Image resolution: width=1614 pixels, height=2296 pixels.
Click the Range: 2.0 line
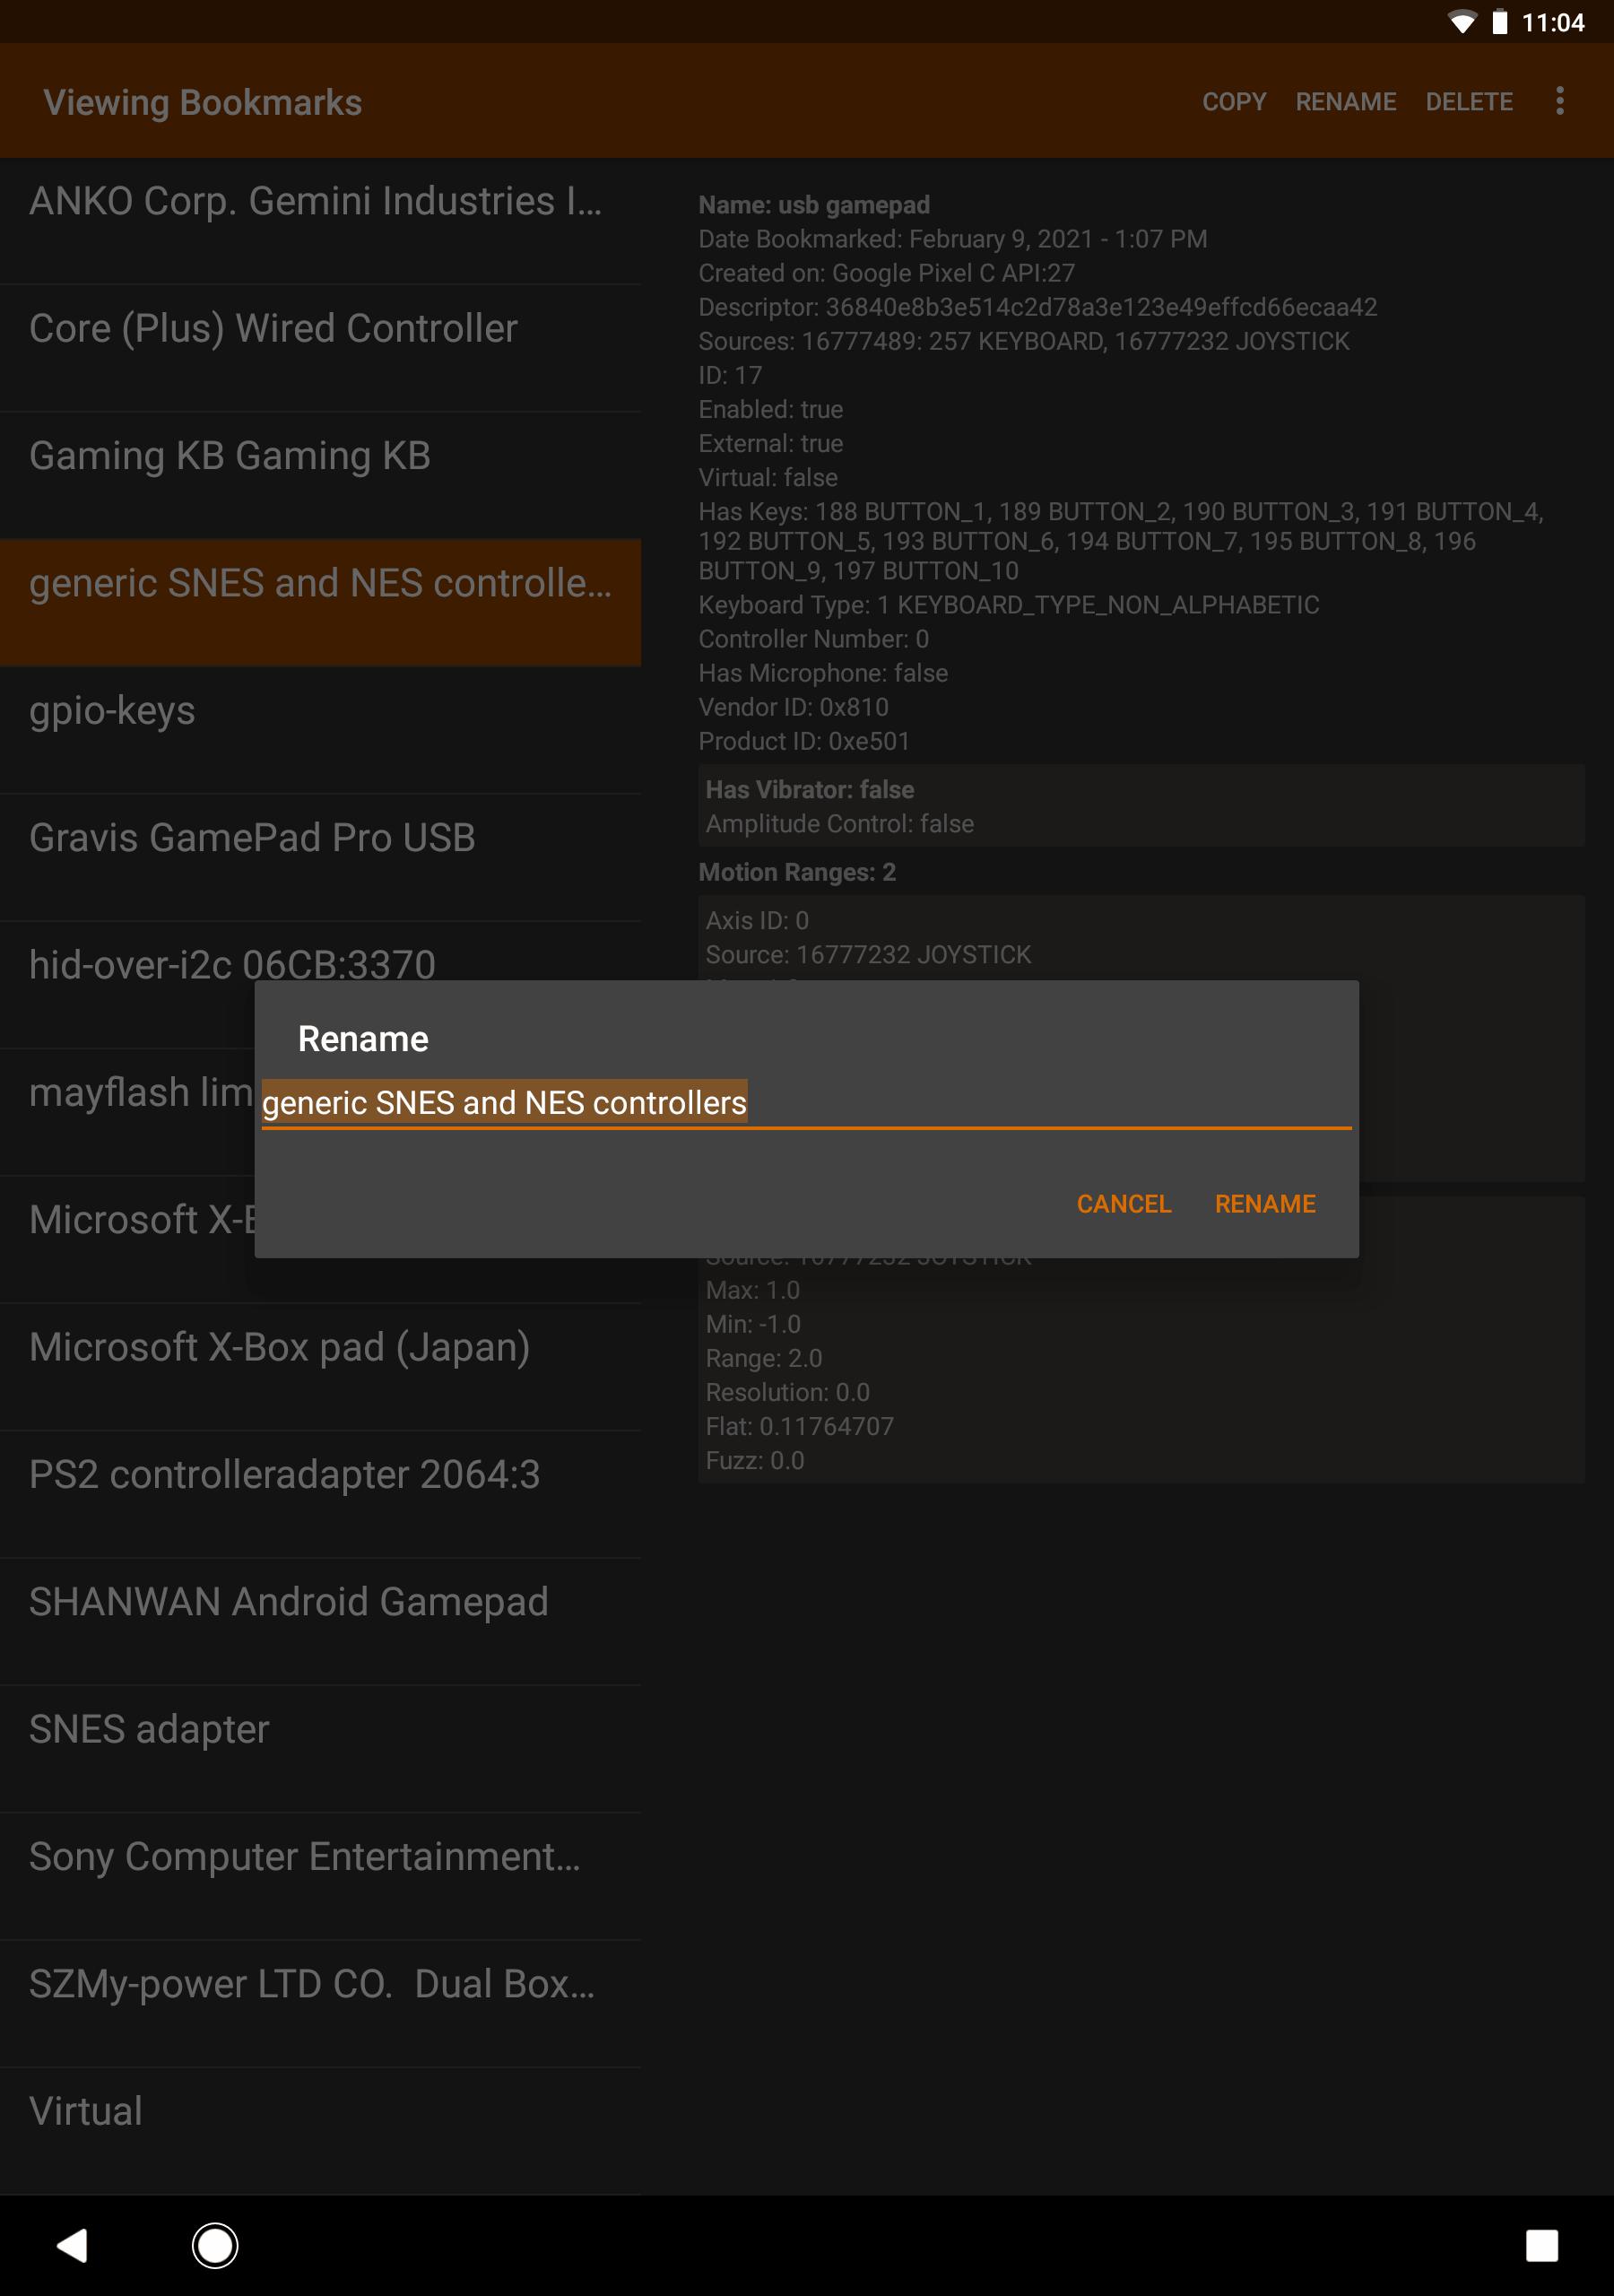click(764, 1358)
